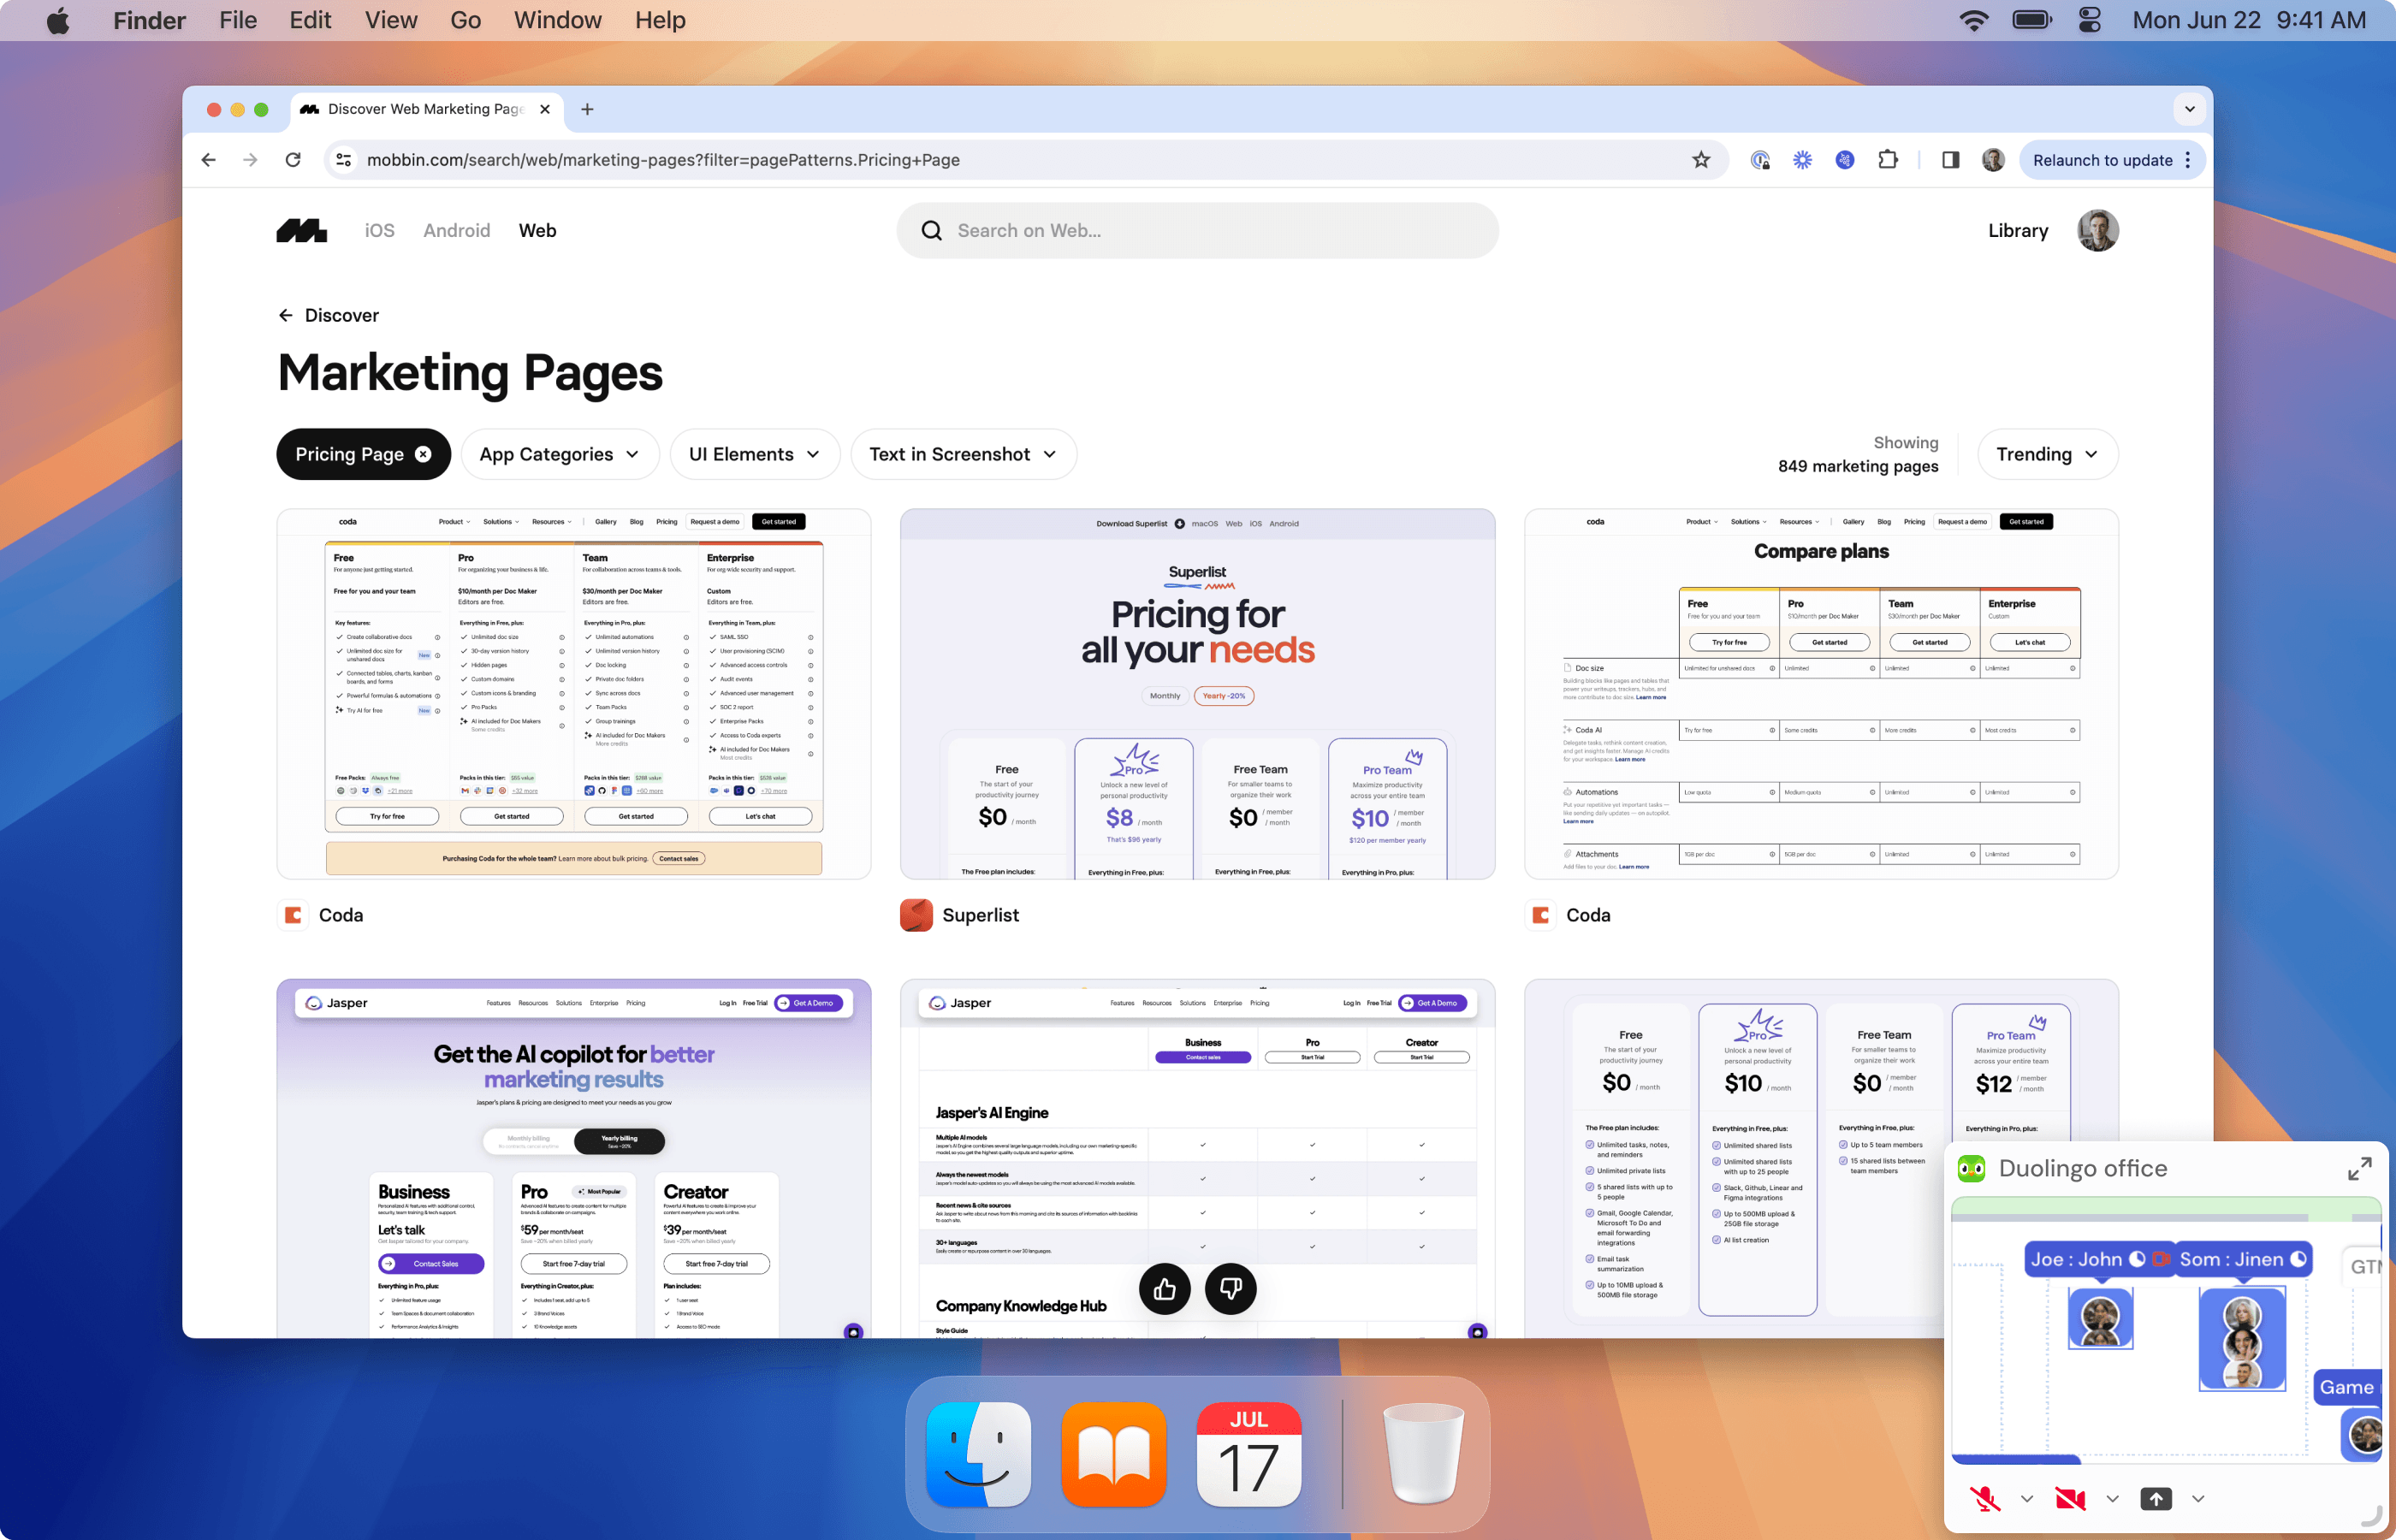Open Calendar from the Dock
The height and width of the screenshot is (1540, 2396).
click(1249, 1454)
